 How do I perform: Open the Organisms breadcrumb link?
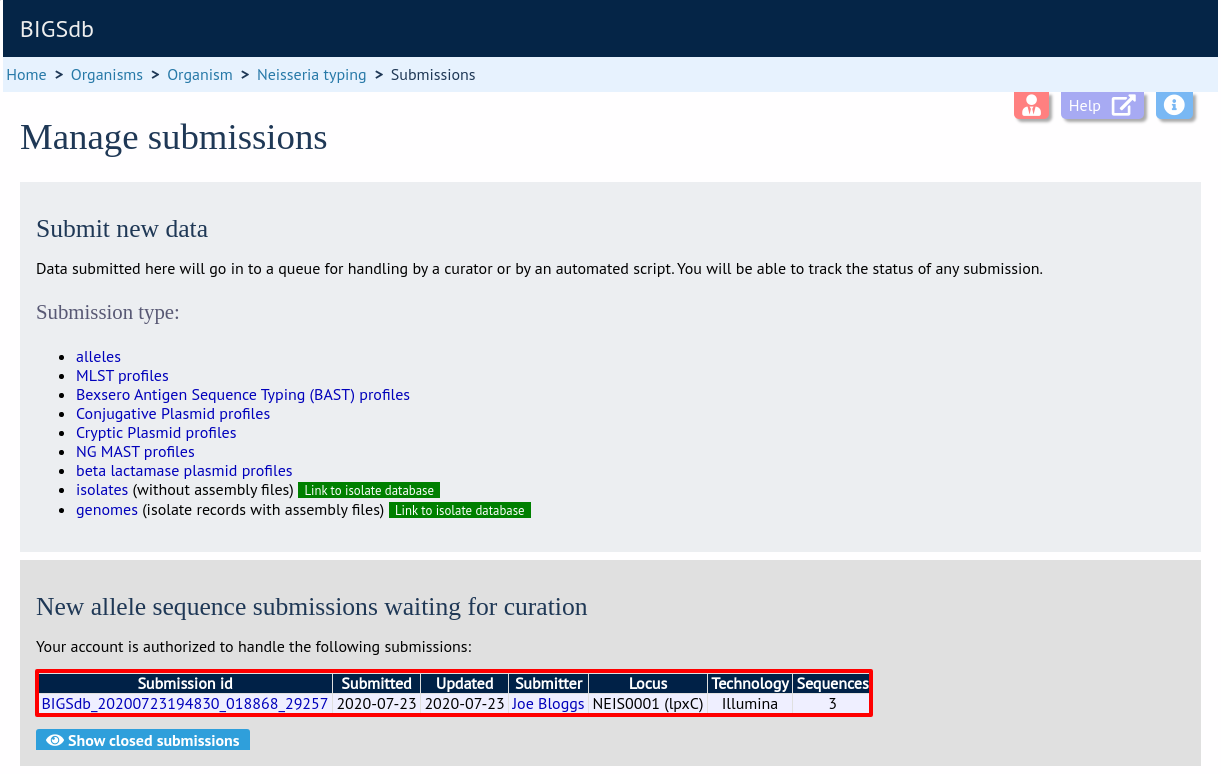tap(107, 75)
